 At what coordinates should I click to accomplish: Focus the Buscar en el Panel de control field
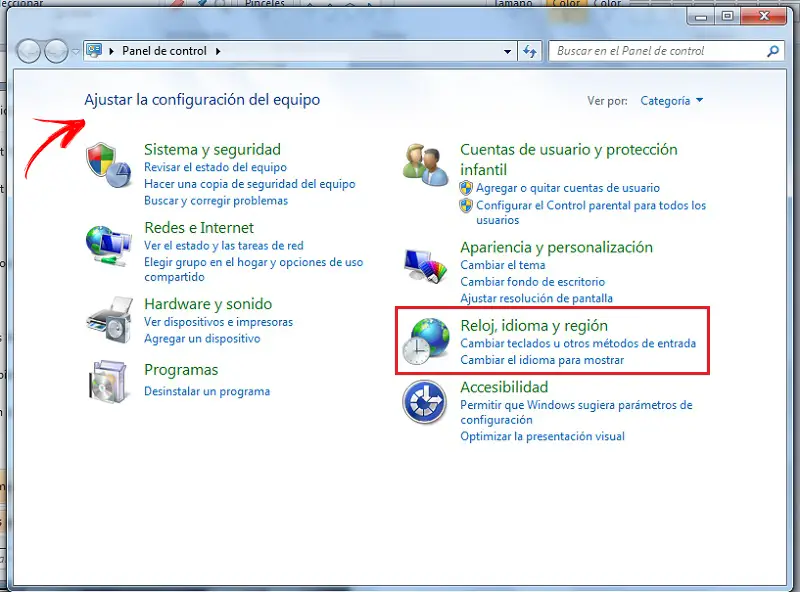pyautogui.click(x=666, y=51)
